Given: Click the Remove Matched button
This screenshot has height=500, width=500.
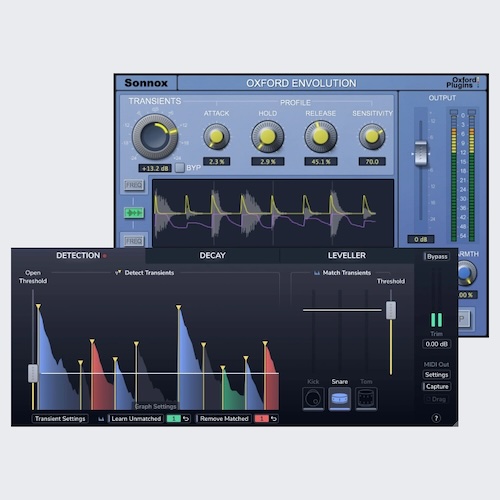Looking at the screenshot, I should coord(224,419).
